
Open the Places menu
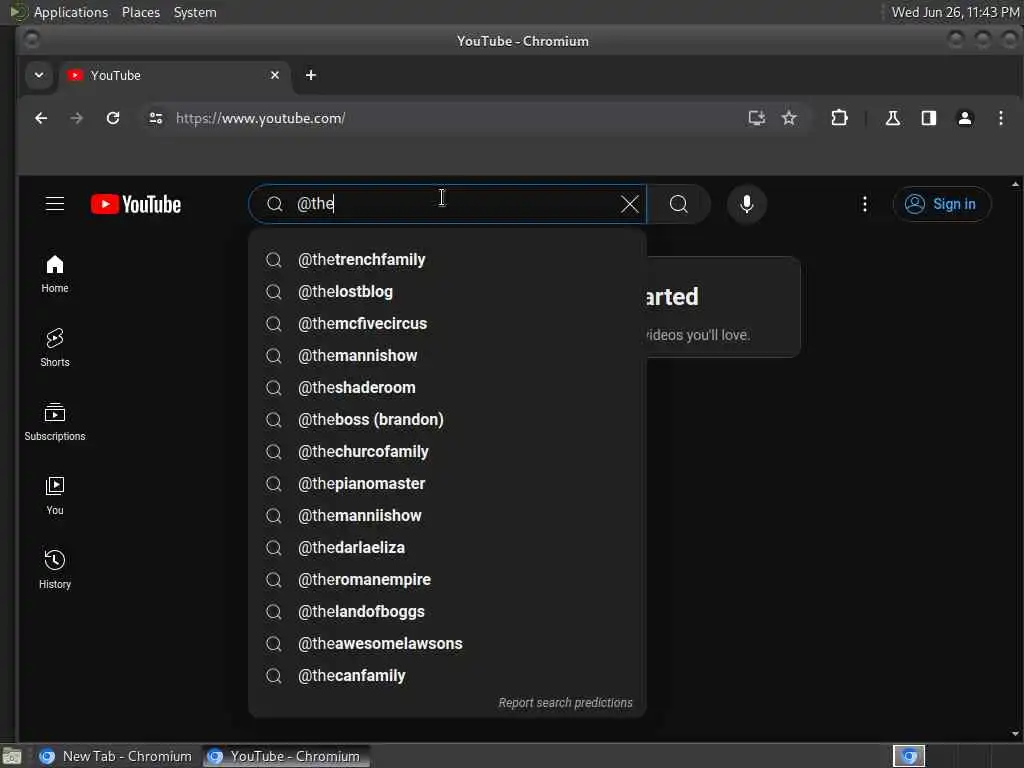tap(140, 12)
